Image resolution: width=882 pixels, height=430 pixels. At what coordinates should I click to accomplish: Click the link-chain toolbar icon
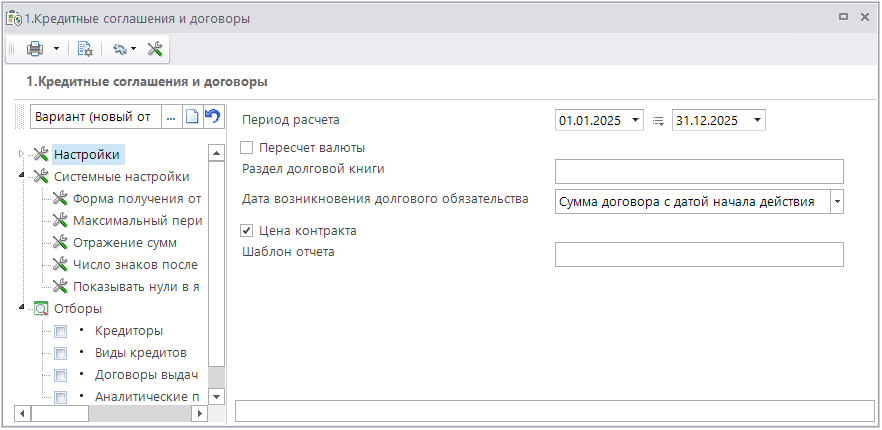click(x=119, y=48)
